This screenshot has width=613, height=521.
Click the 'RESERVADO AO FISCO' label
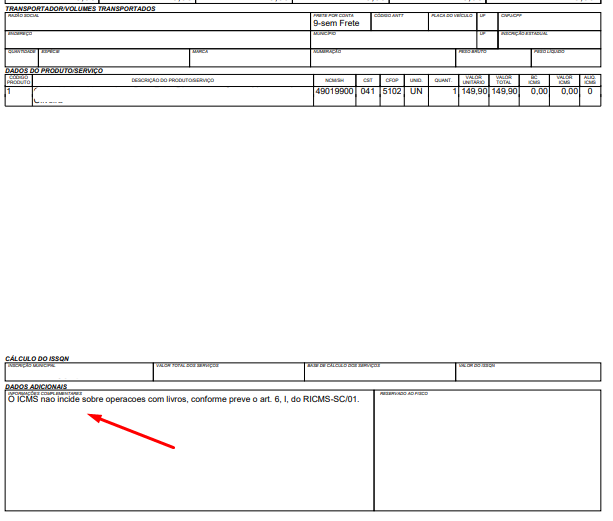tap(404, 394)
